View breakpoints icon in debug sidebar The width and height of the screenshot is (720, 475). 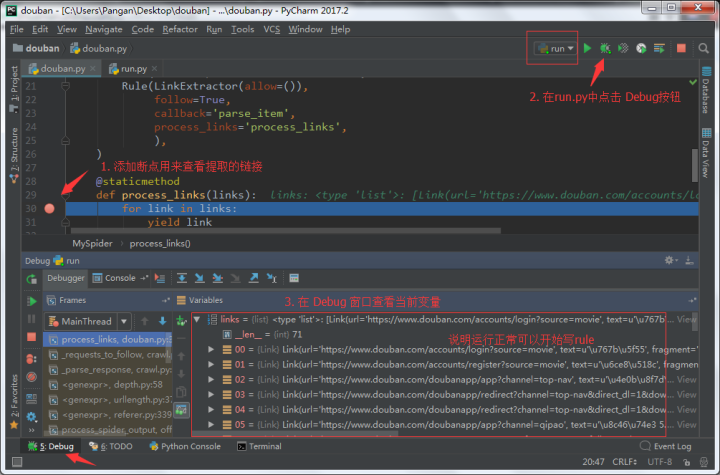click(32, 359)
